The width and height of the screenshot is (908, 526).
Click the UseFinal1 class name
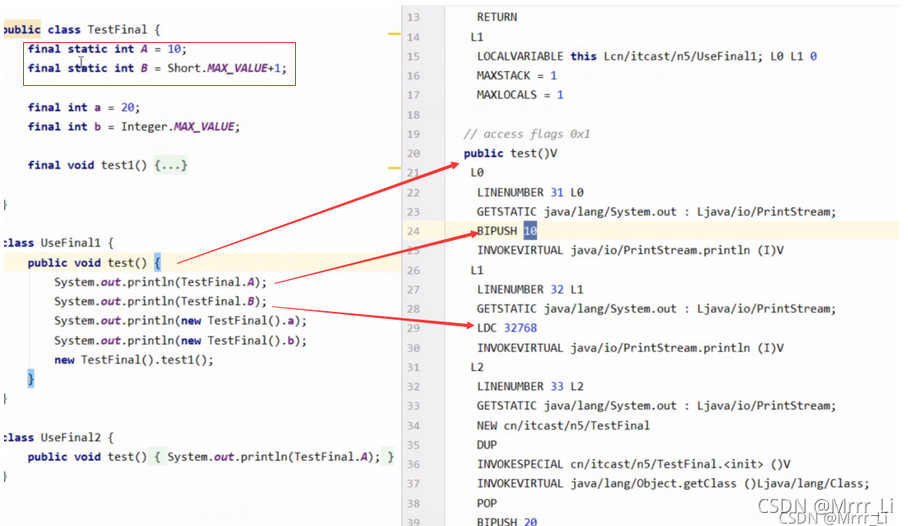coord(70,243)
